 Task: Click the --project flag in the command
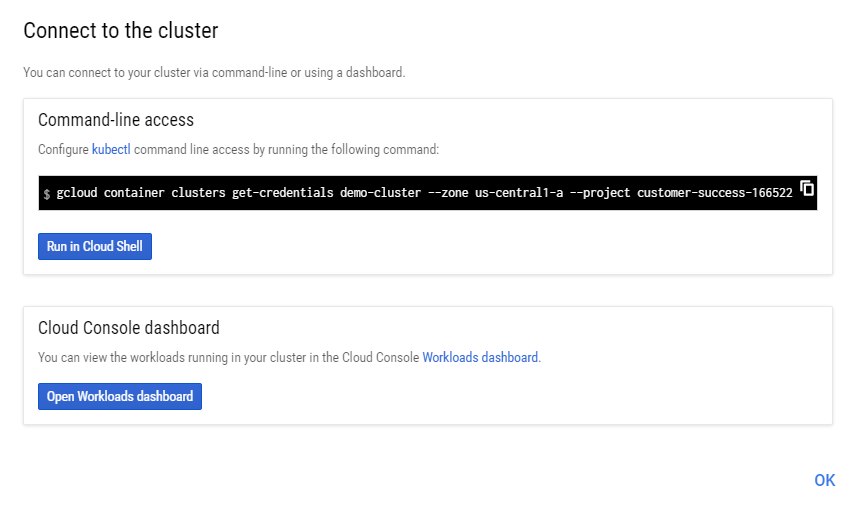click(x=599, y=192)
